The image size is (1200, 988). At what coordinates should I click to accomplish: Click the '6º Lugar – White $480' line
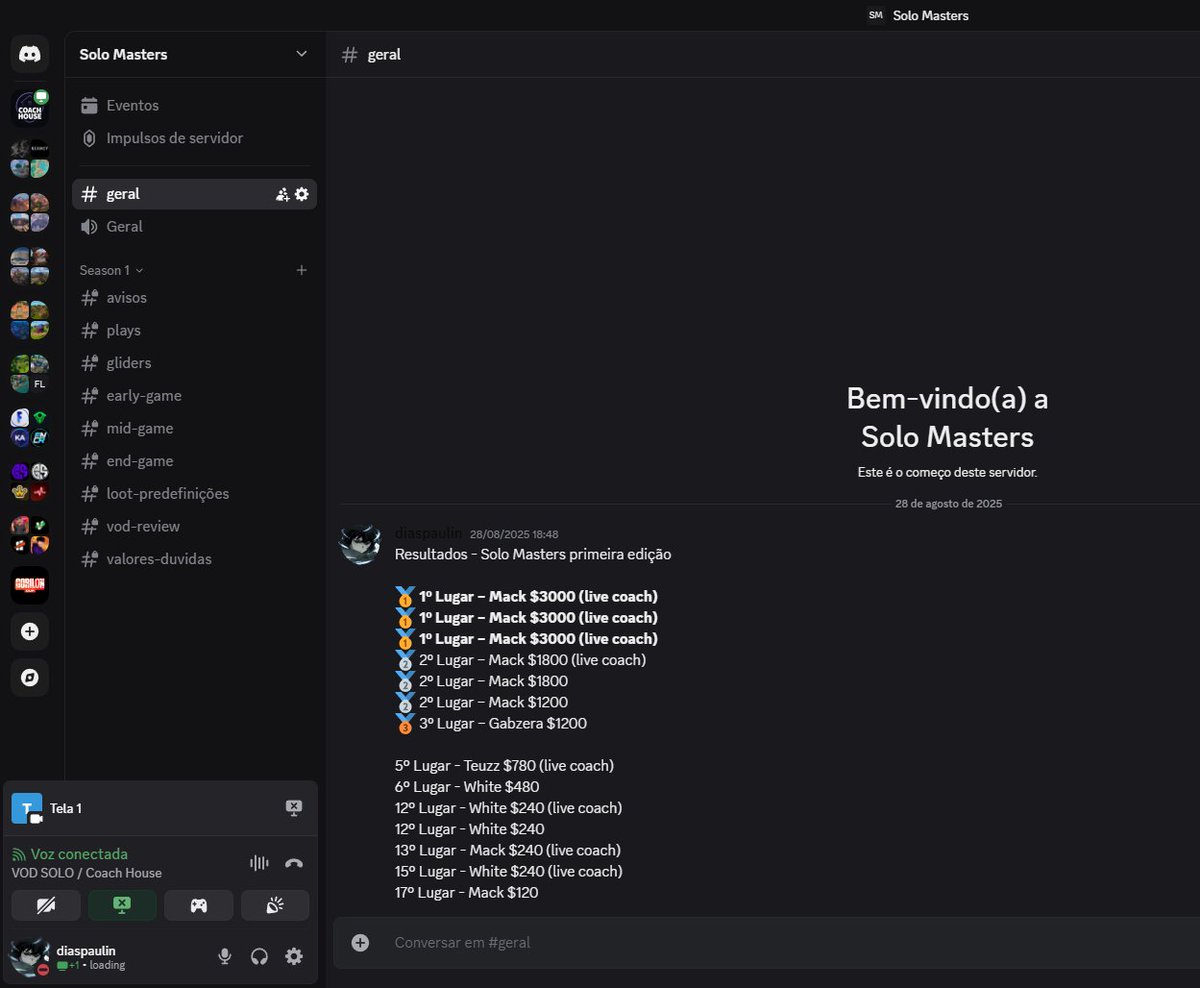point(467,787)
